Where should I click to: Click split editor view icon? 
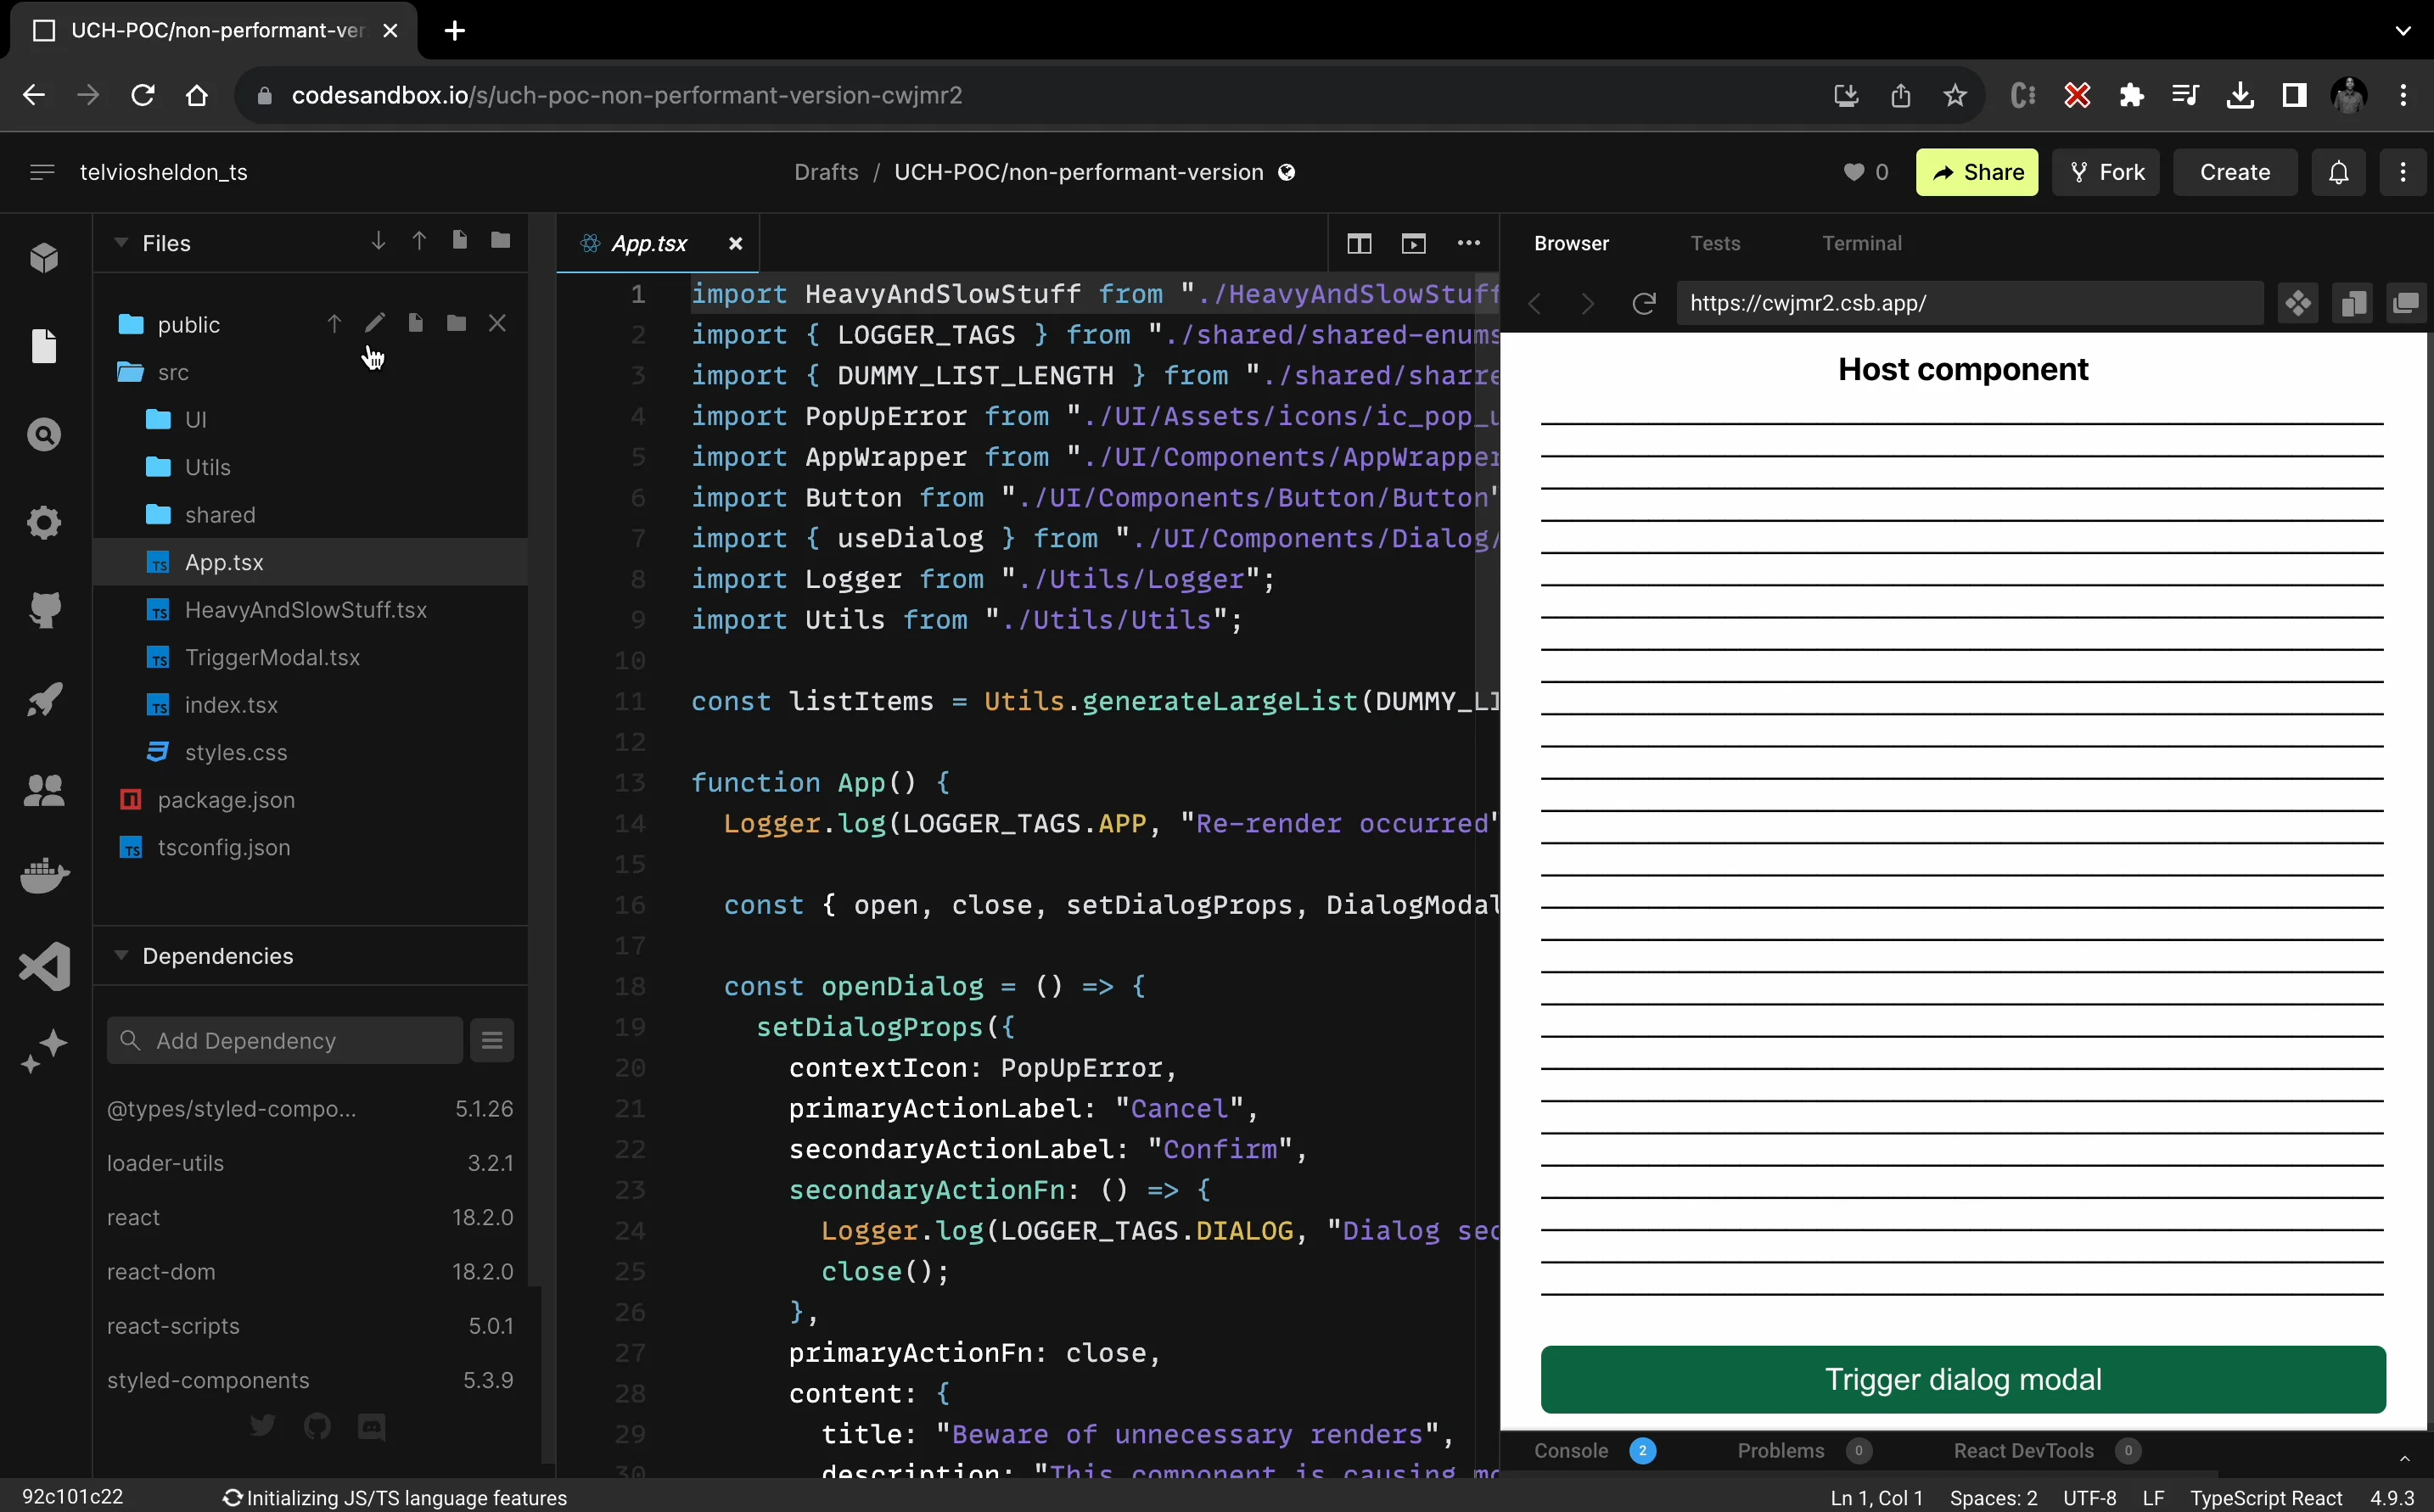tap(1359, 243)
